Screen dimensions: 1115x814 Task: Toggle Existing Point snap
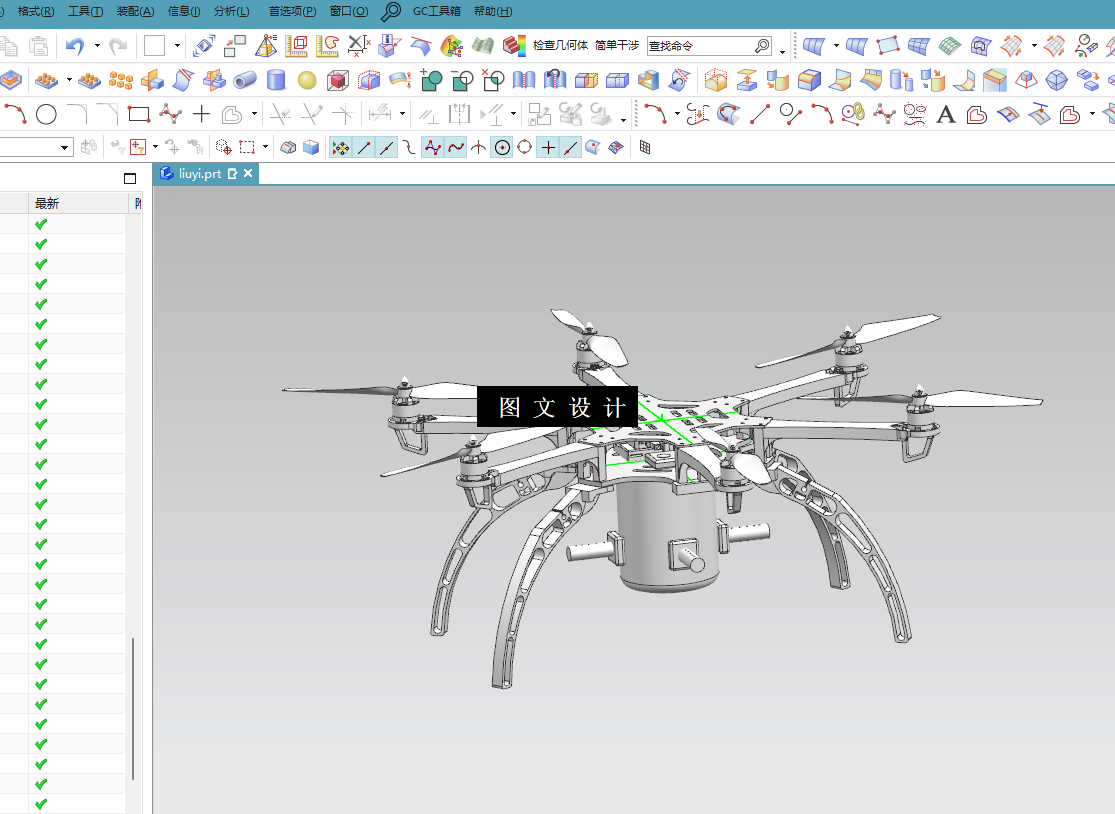click(x=548, y=148)
